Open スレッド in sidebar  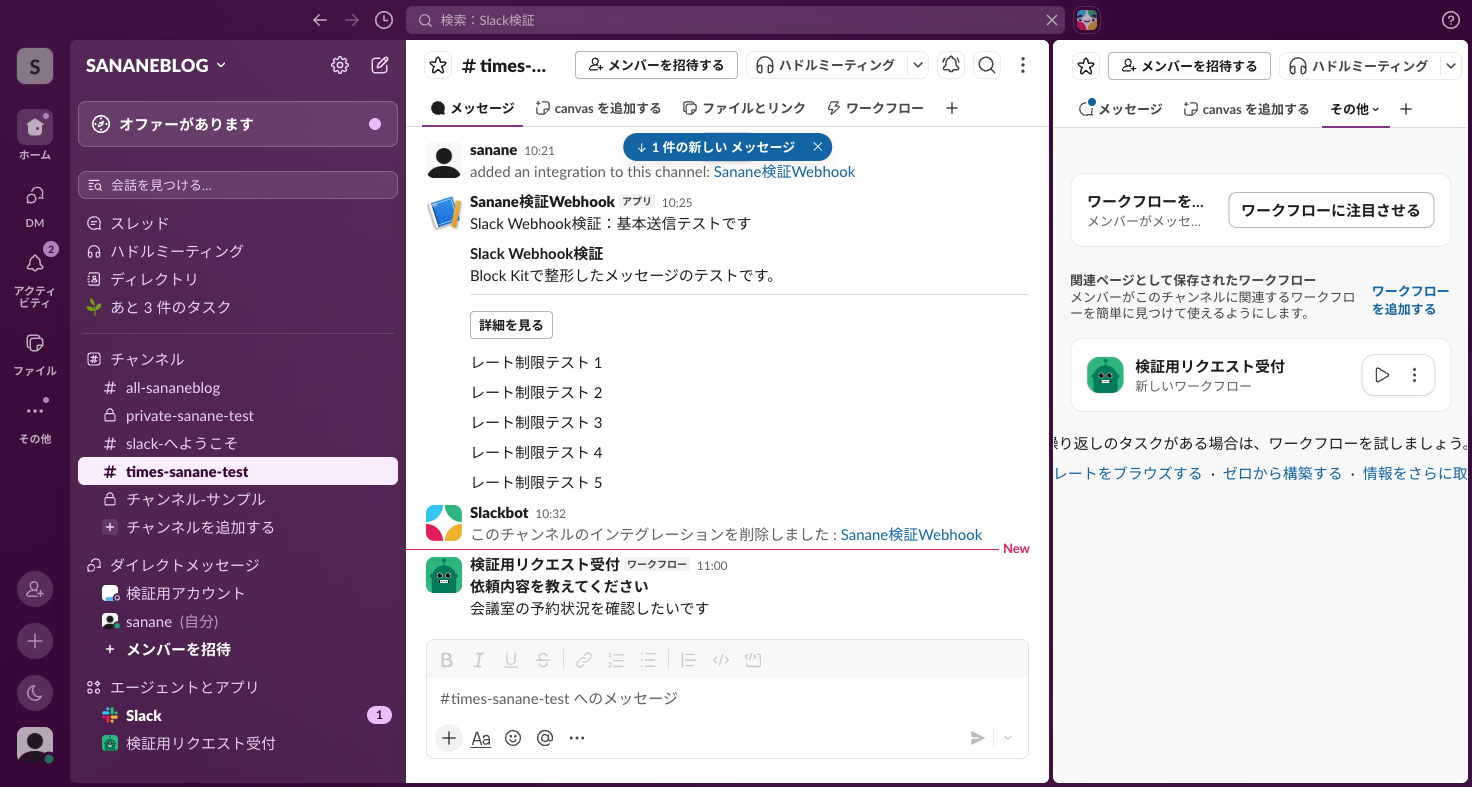238,223
